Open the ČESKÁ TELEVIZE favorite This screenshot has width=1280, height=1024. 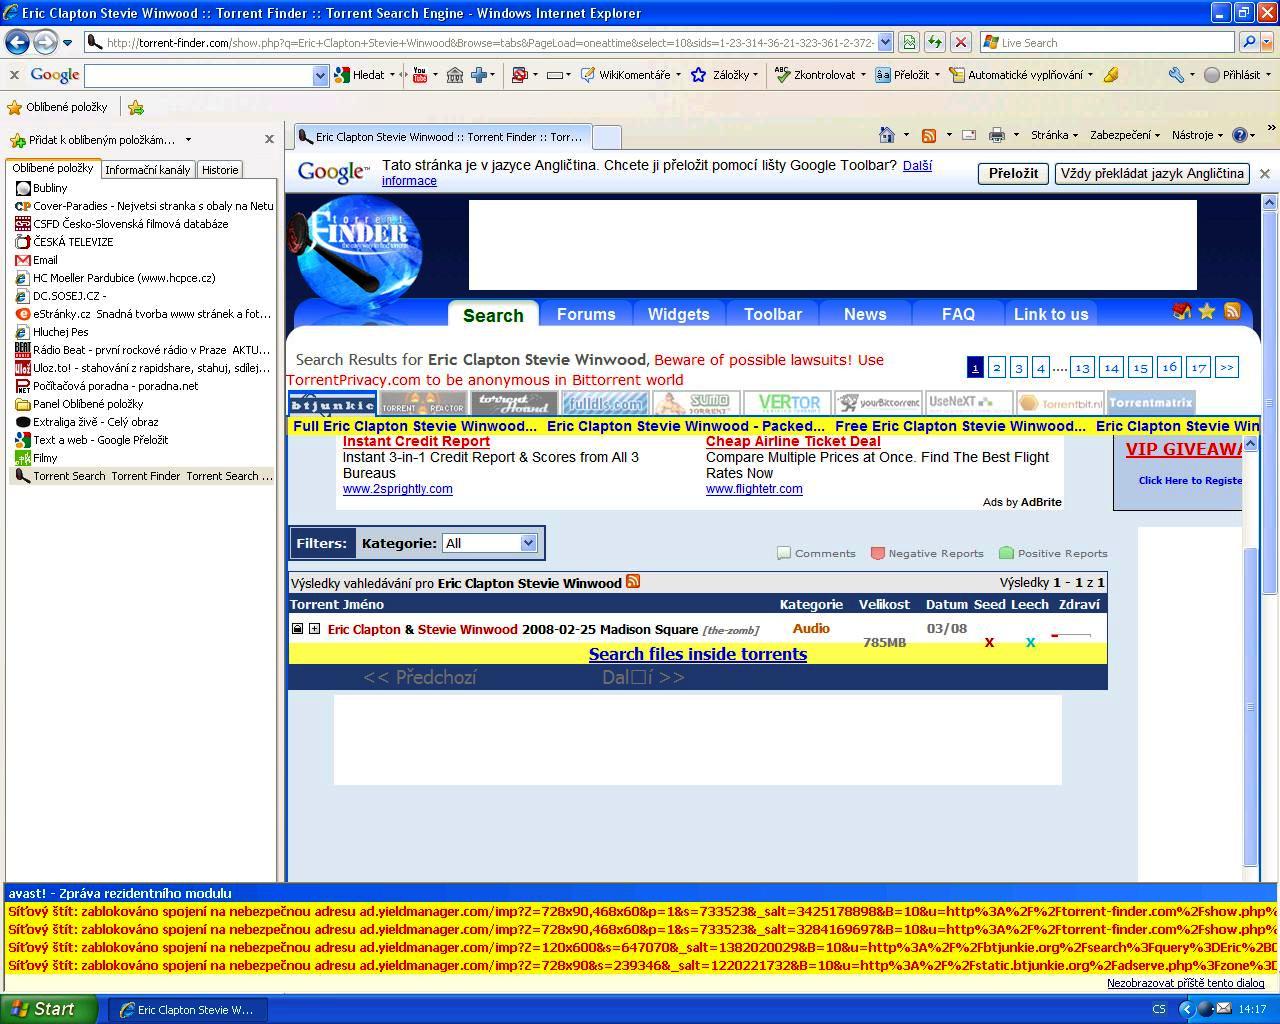(x=73, y=242)
